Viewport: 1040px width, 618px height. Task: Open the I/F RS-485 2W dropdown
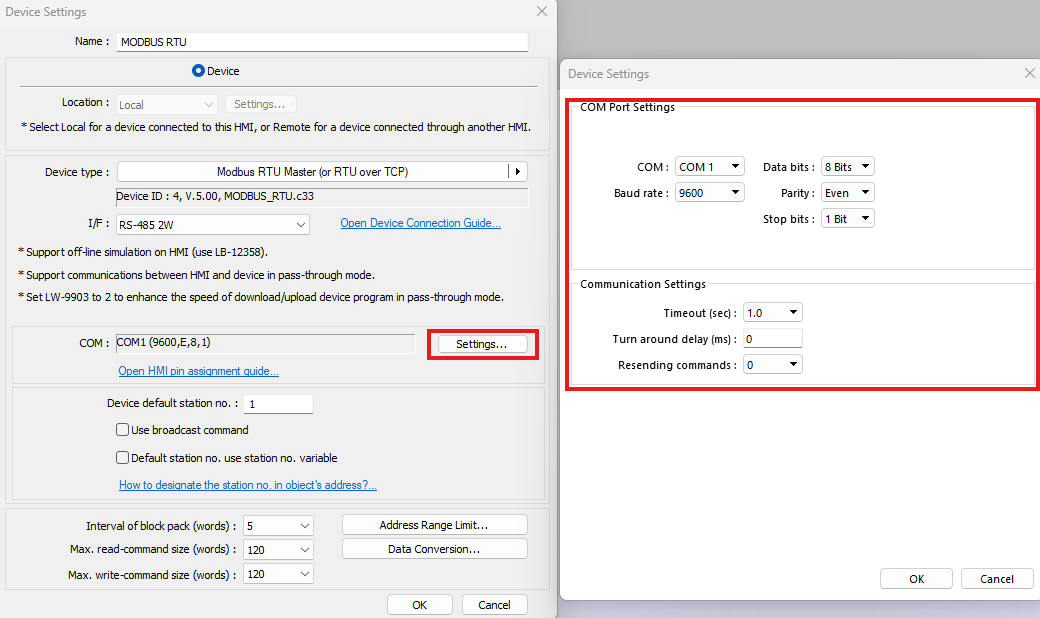coord(212,225)
